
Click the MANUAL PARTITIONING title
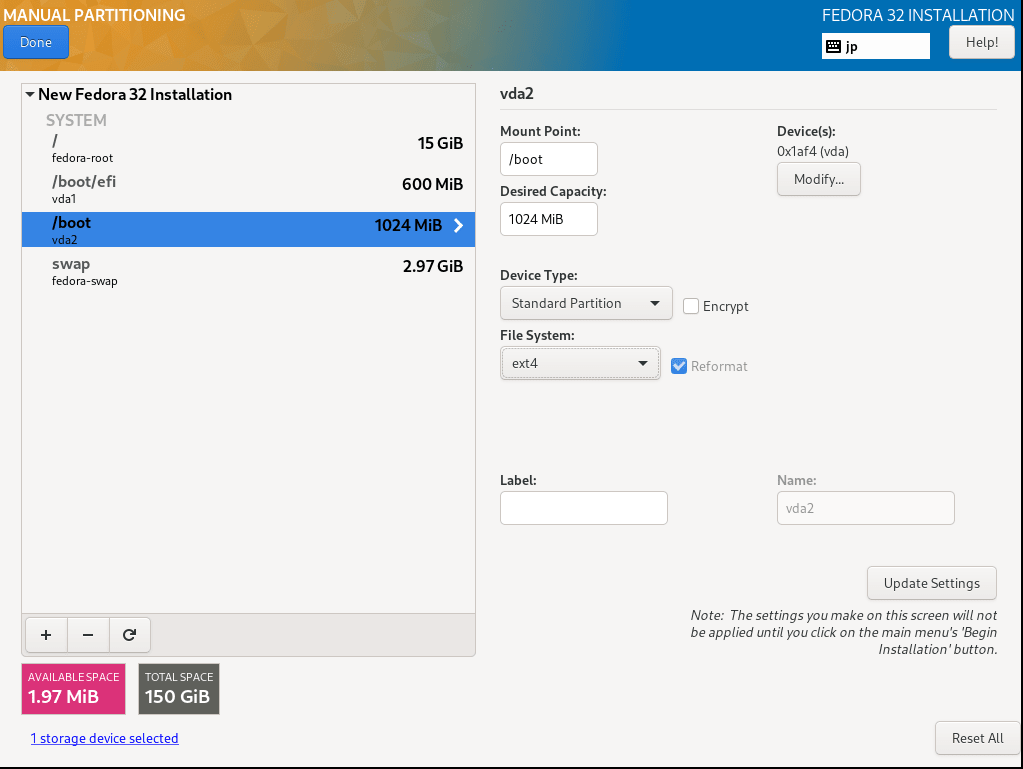(x=94, y=15)
